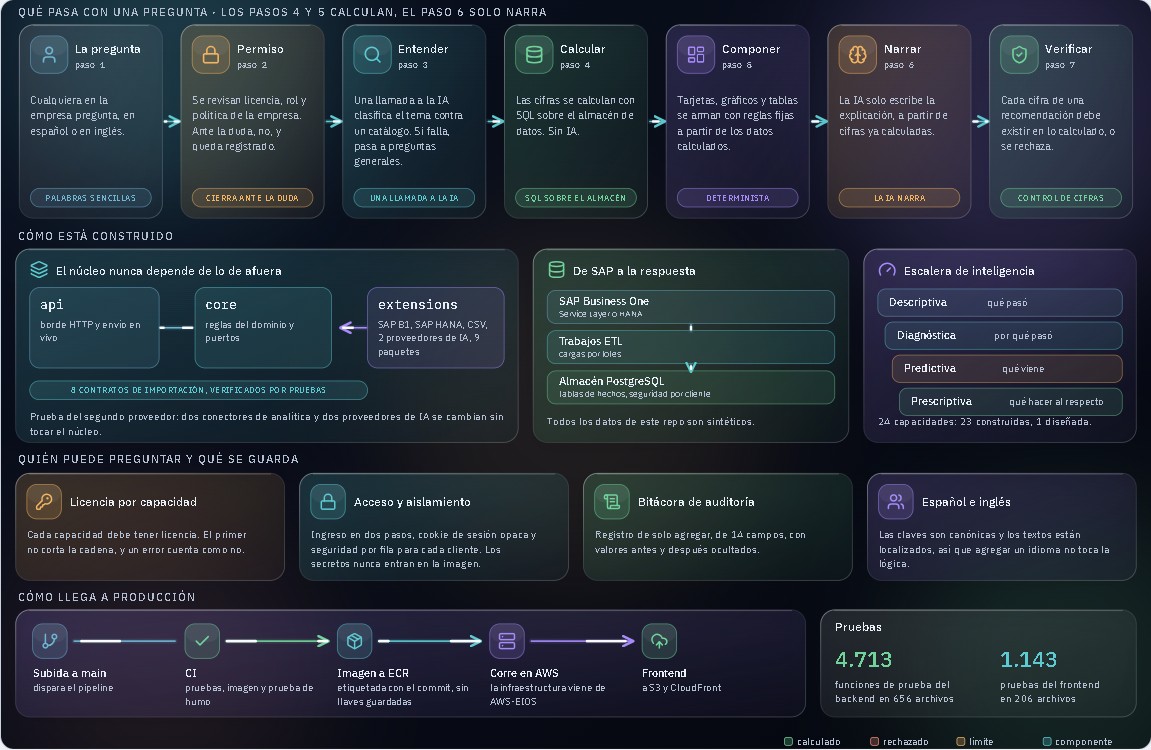Viewport: 1151px width, 750px height.
Task: Click the brain icon on the Narrar card
Action: click(857, 55)
